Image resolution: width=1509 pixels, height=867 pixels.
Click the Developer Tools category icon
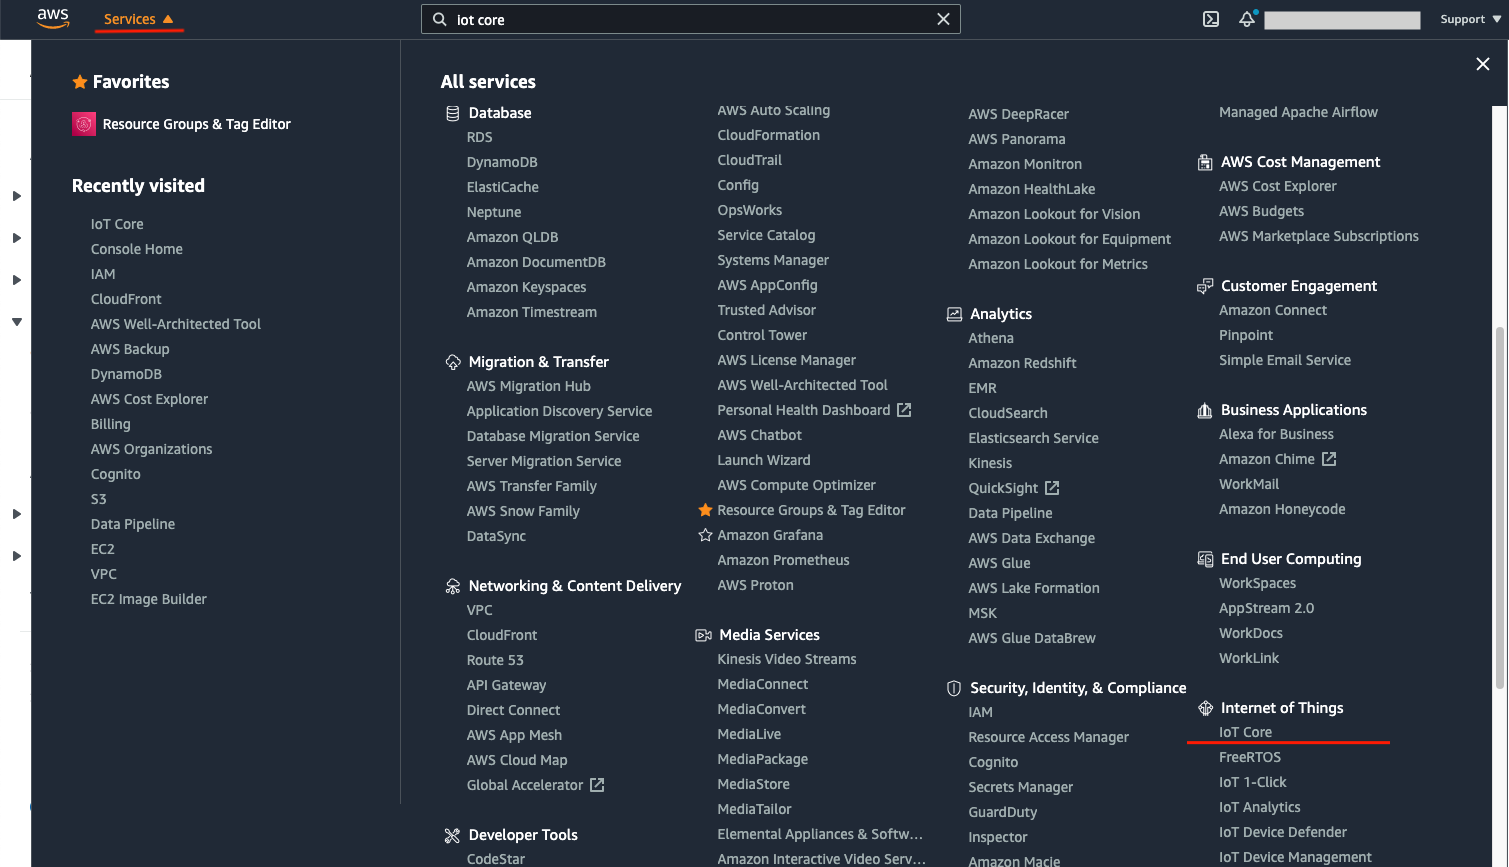453,835
